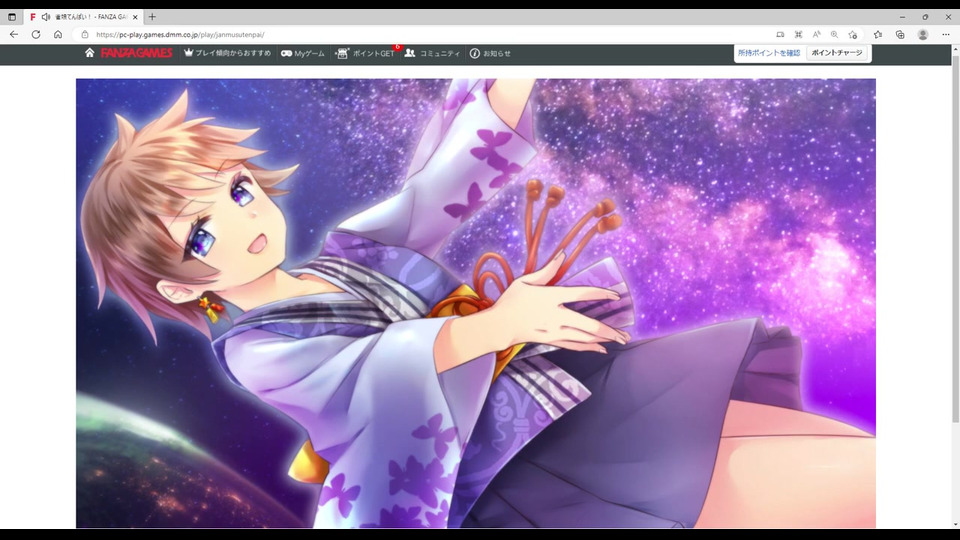Open the お知らせ notices menu

(x=490, y=53)
